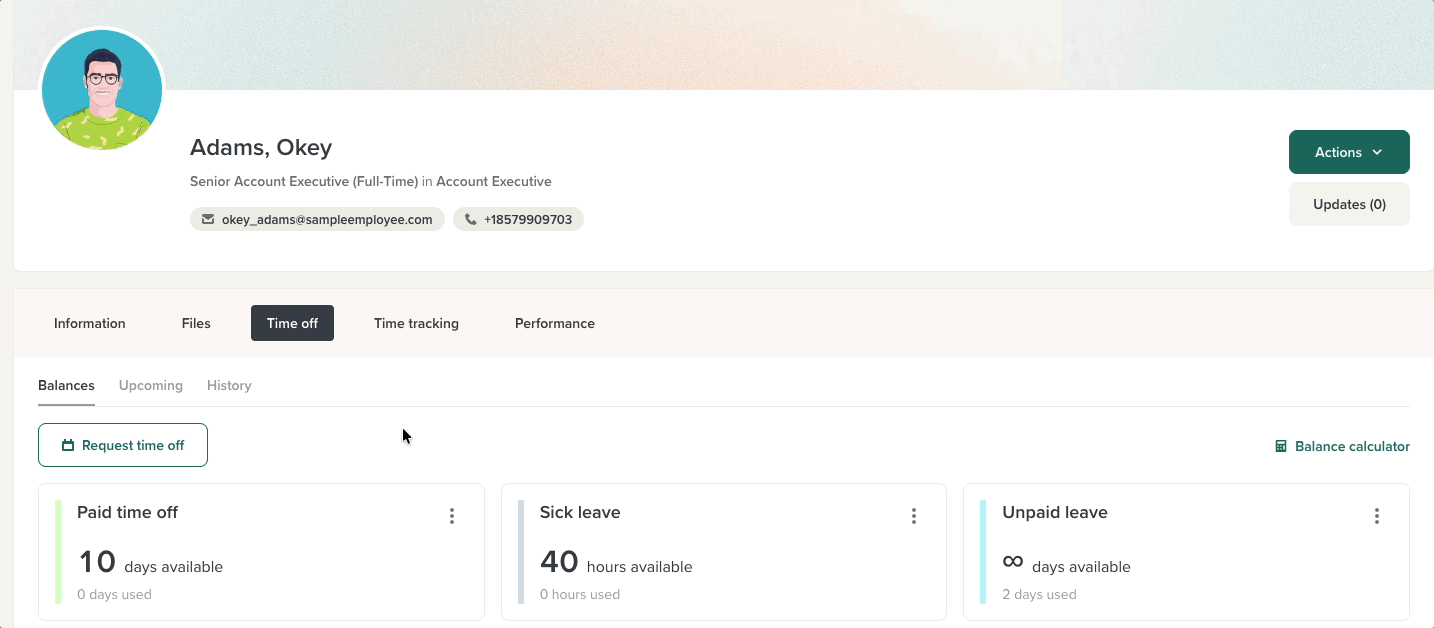Click the Adams, Okey name heading
This screenshot has width=1434, height=628.
(x=261, y=148)
